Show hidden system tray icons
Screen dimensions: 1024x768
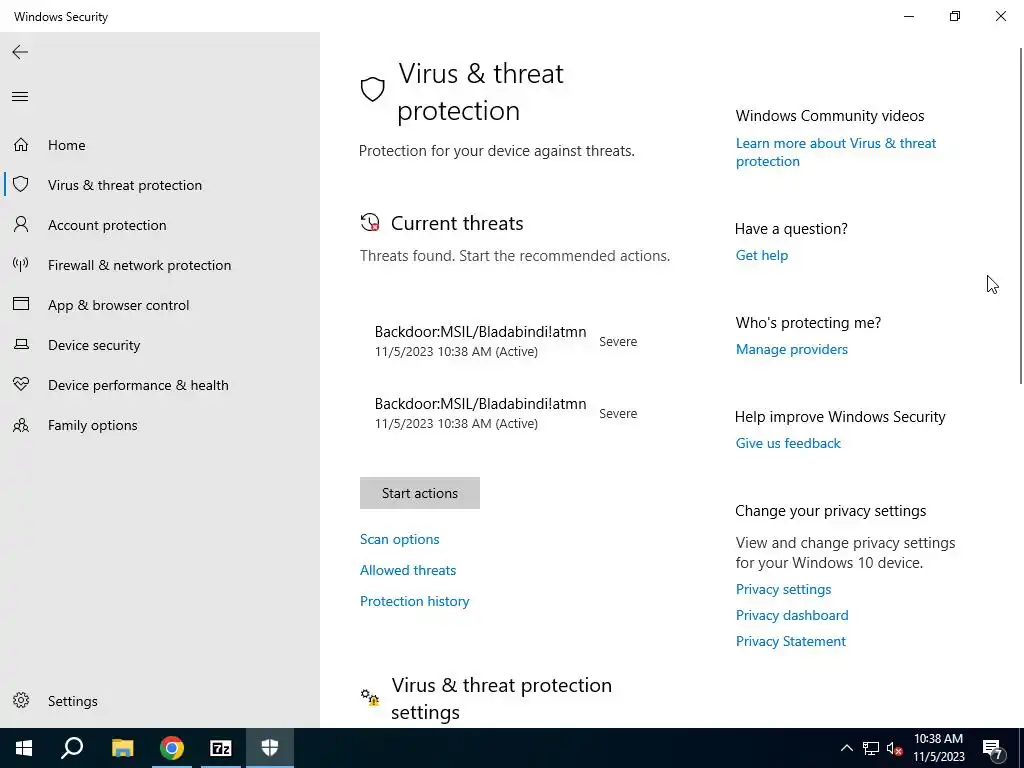[x=846, y=748]
